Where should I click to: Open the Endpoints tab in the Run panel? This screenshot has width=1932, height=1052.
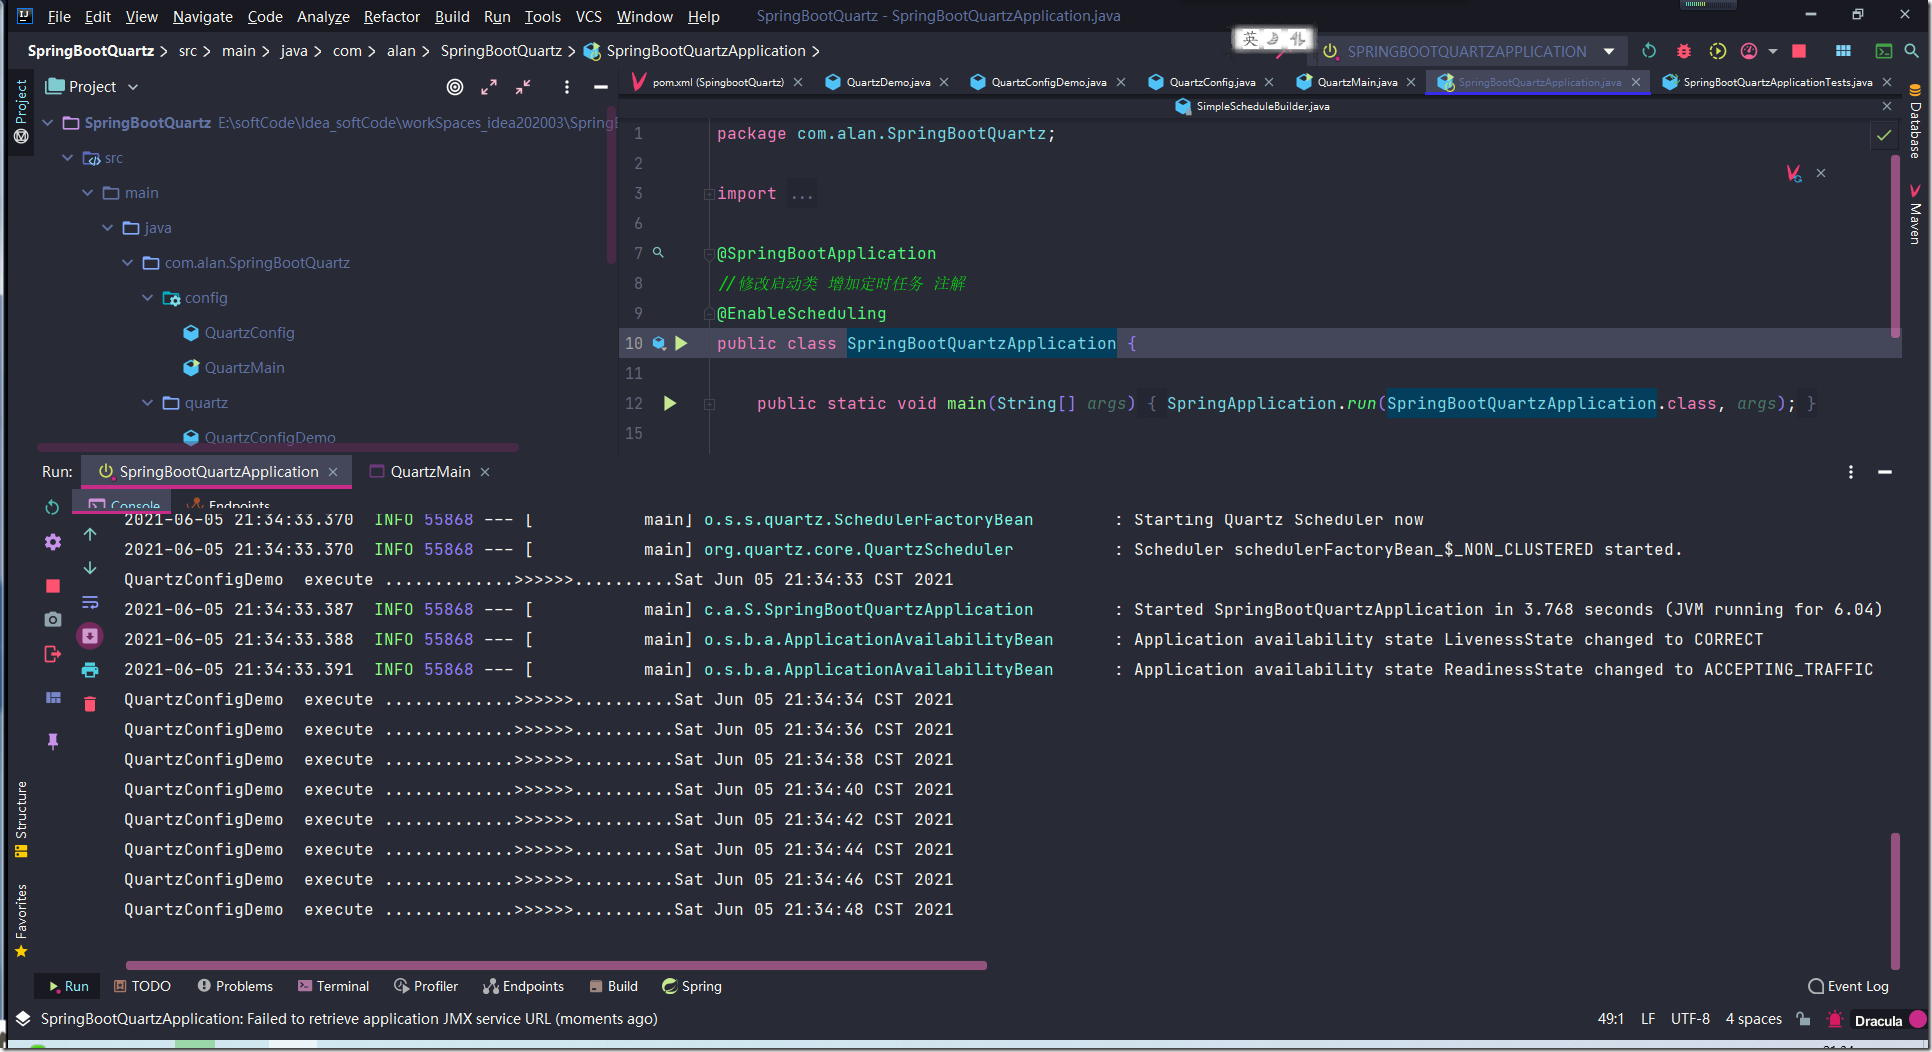click(x=228, y=505)
